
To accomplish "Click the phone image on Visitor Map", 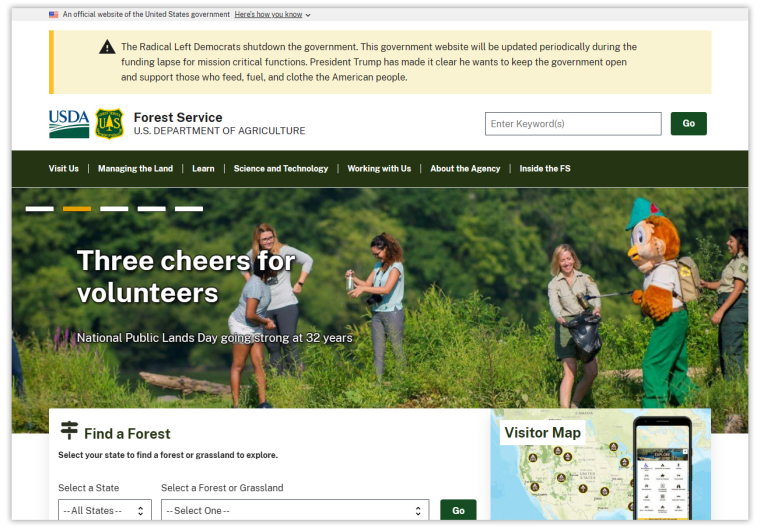I will coord(662,468).
